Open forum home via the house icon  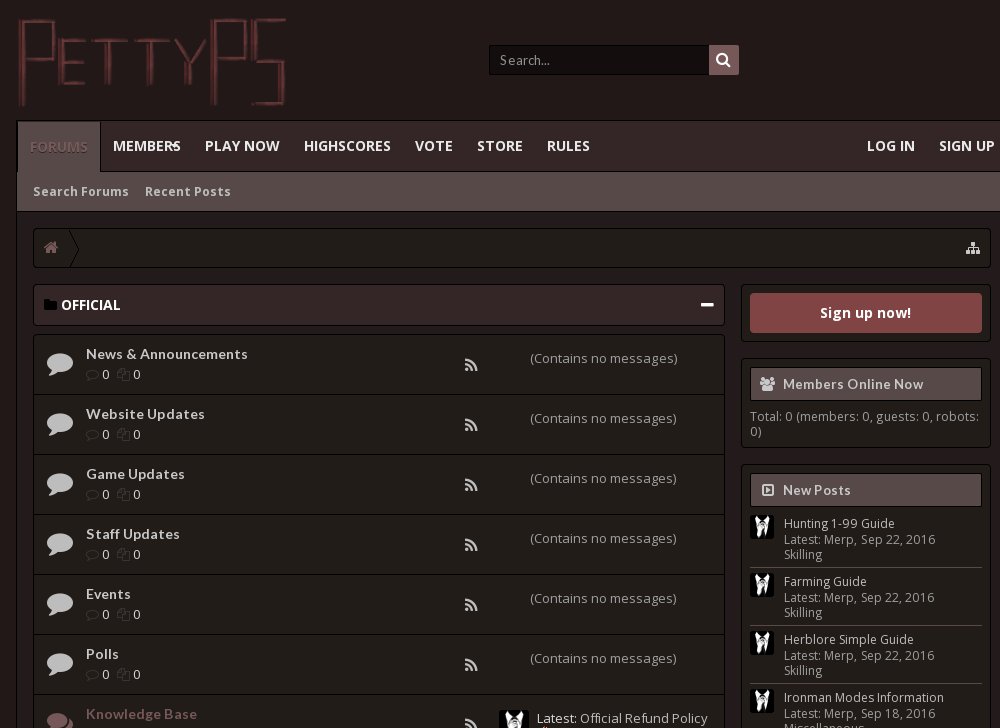51,247
